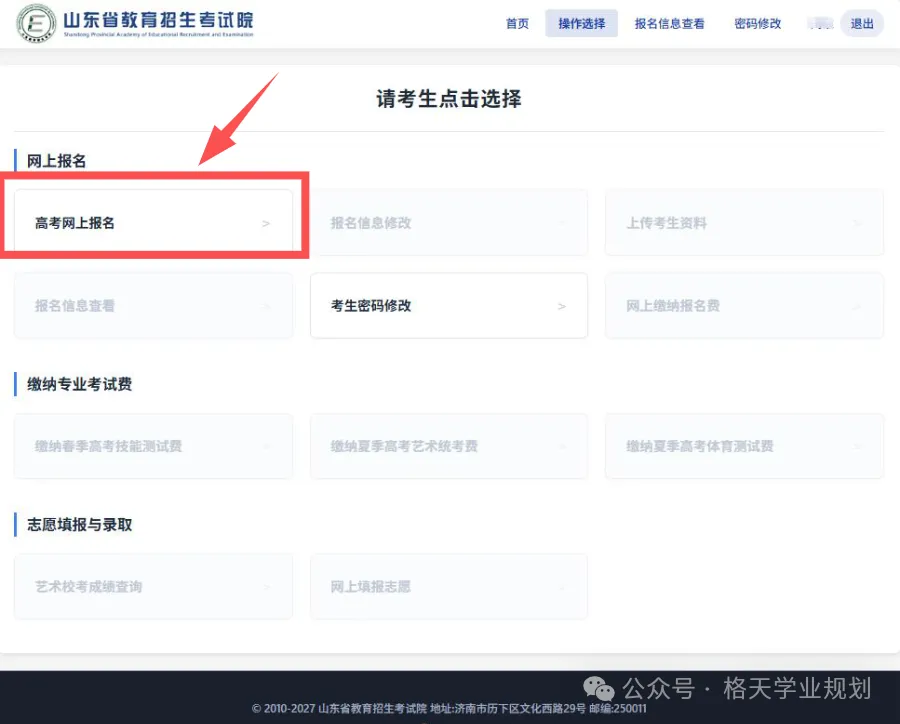
Task: Click the arrow on 考生密码修改 card
Action: pos(561,307)
